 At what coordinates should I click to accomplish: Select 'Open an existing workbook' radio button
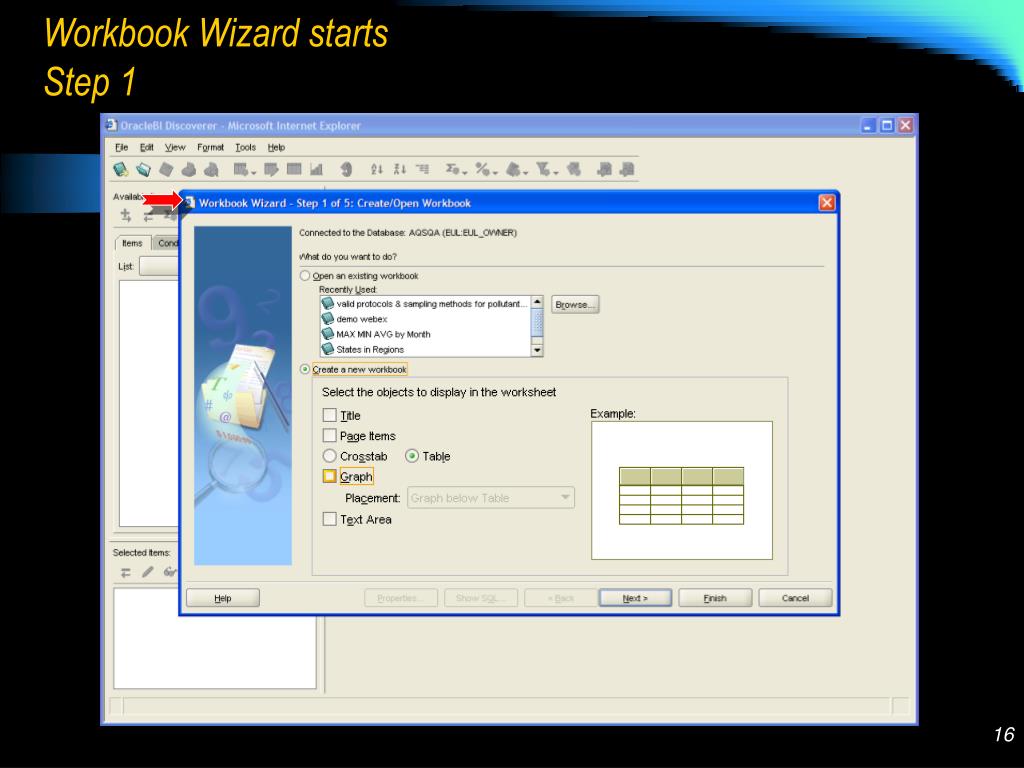[x=304, y=276]
